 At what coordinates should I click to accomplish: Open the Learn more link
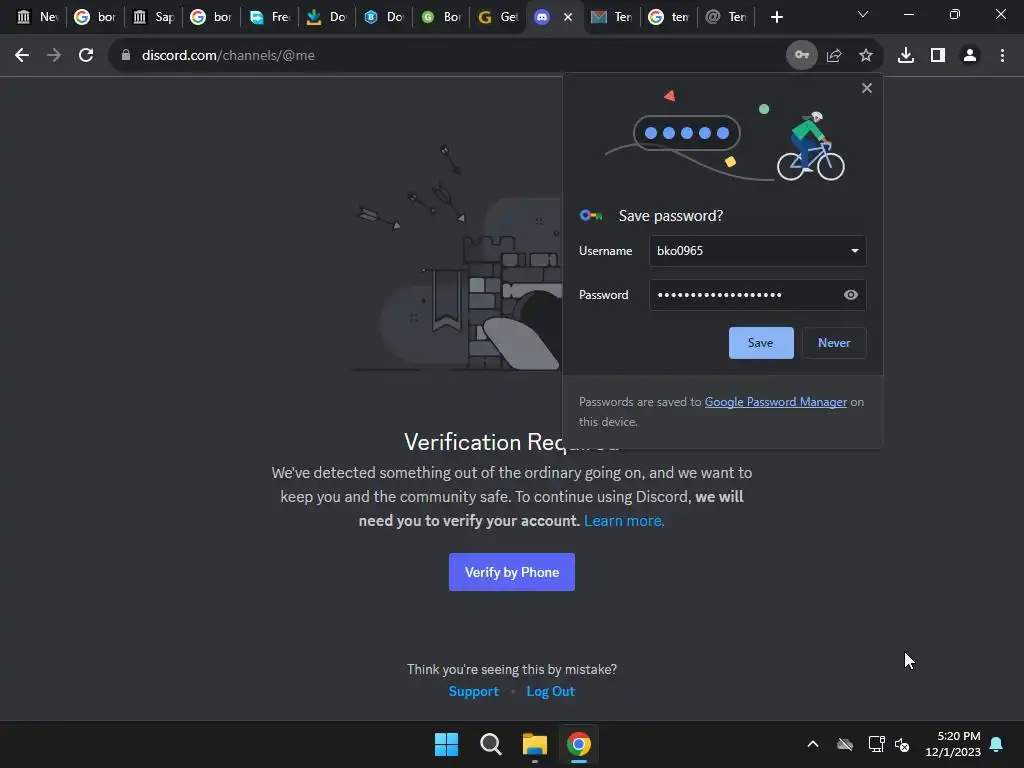point(624,521)
